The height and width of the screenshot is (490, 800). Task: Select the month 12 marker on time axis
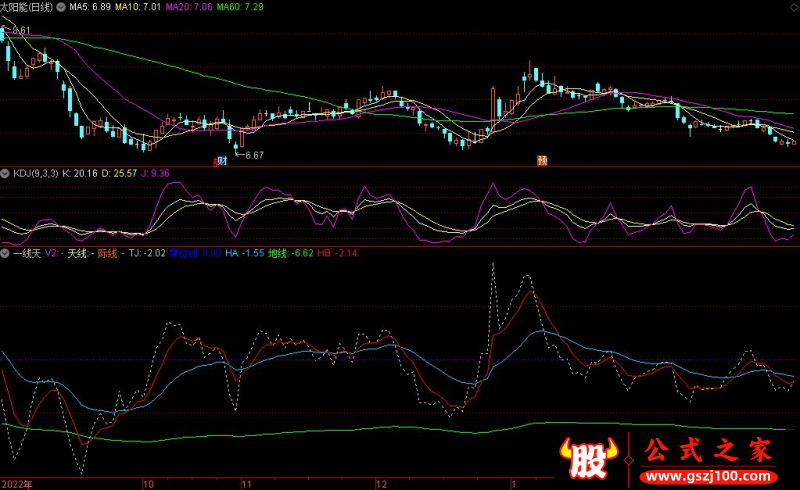tap(380, 483)
